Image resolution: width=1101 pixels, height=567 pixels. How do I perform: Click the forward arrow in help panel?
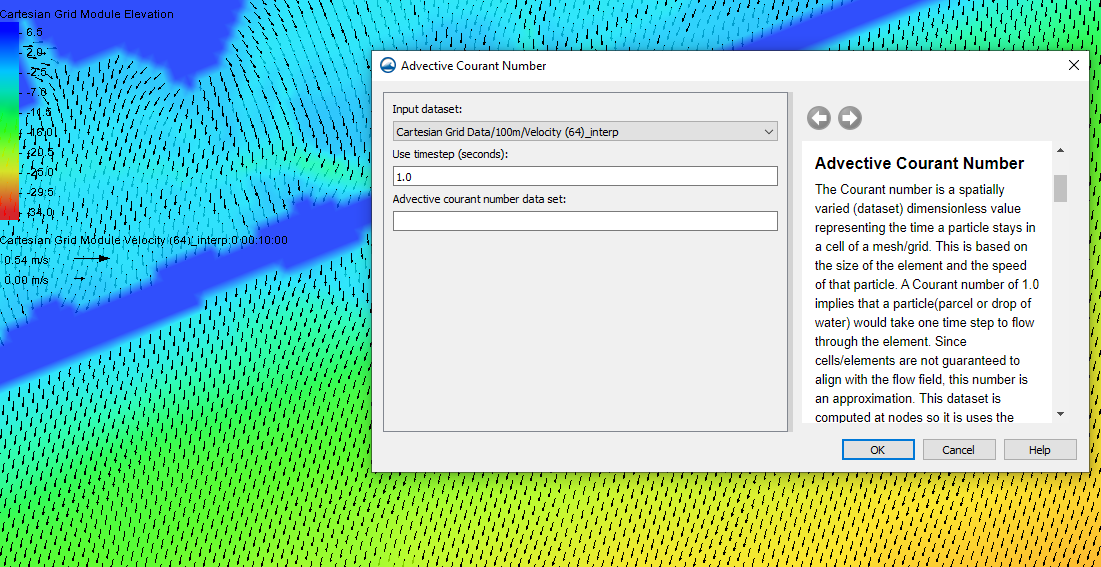click(850, 118)
